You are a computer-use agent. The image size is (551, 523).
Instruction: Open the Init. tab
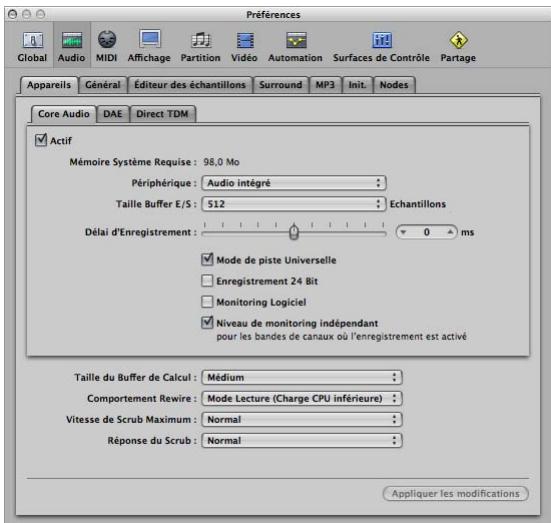(357, 85)
